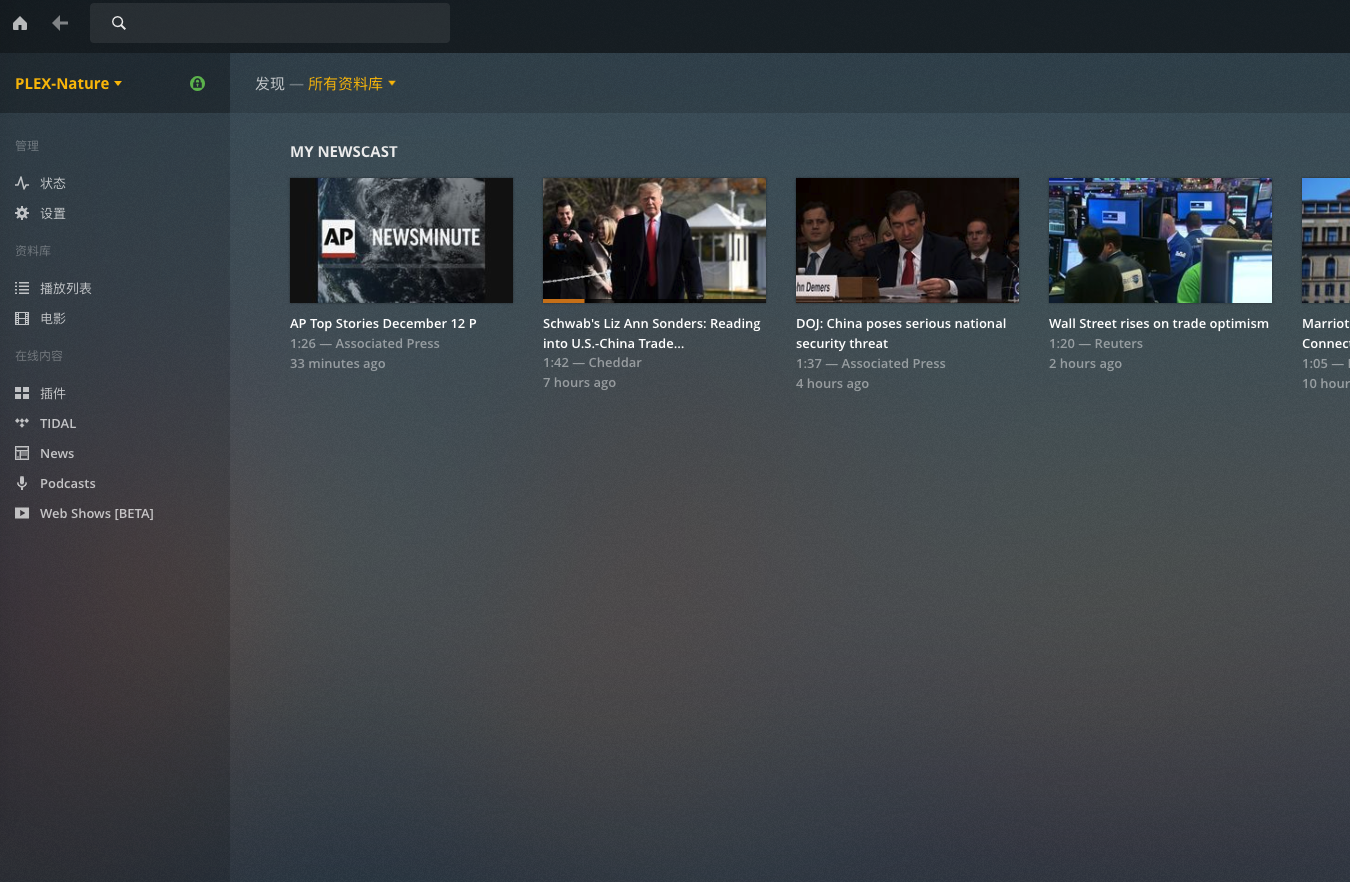1350x882 pixels.
Task: Click the Web Shows play icon
Action: (x=22, y=513)
